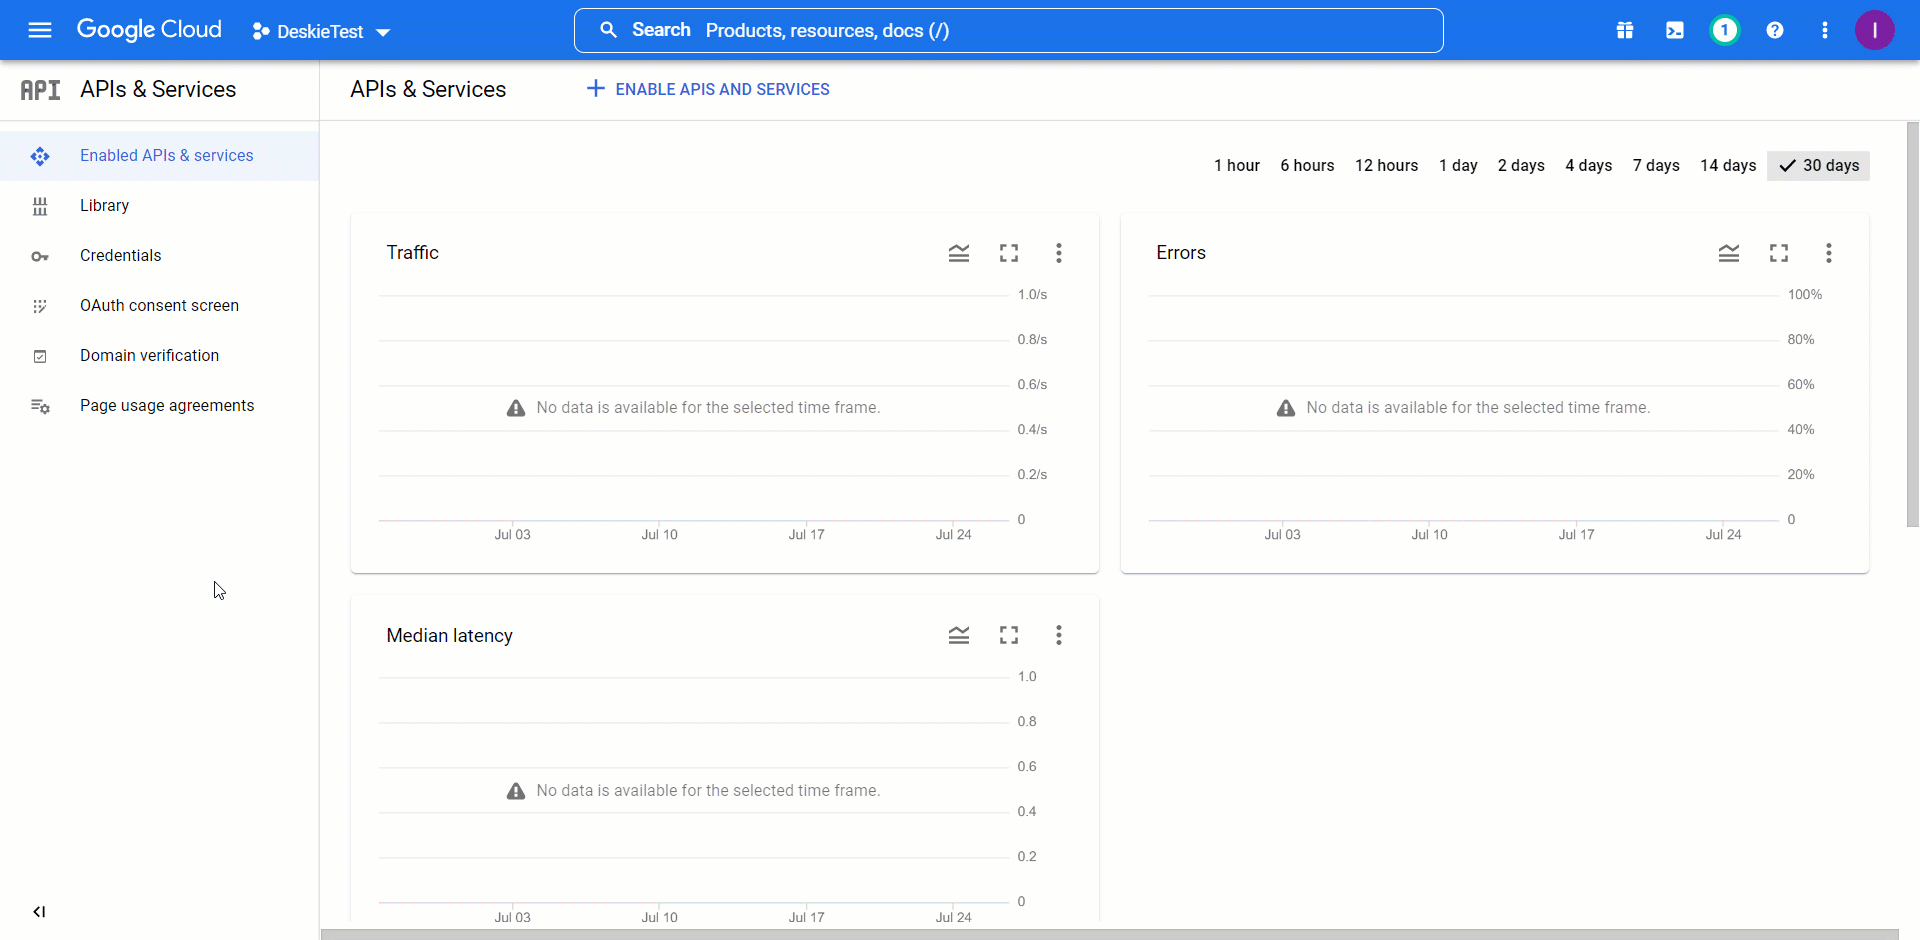The image size is (1920, 940).
Task: Open the help question mark icon
Action: (1775, 30)
